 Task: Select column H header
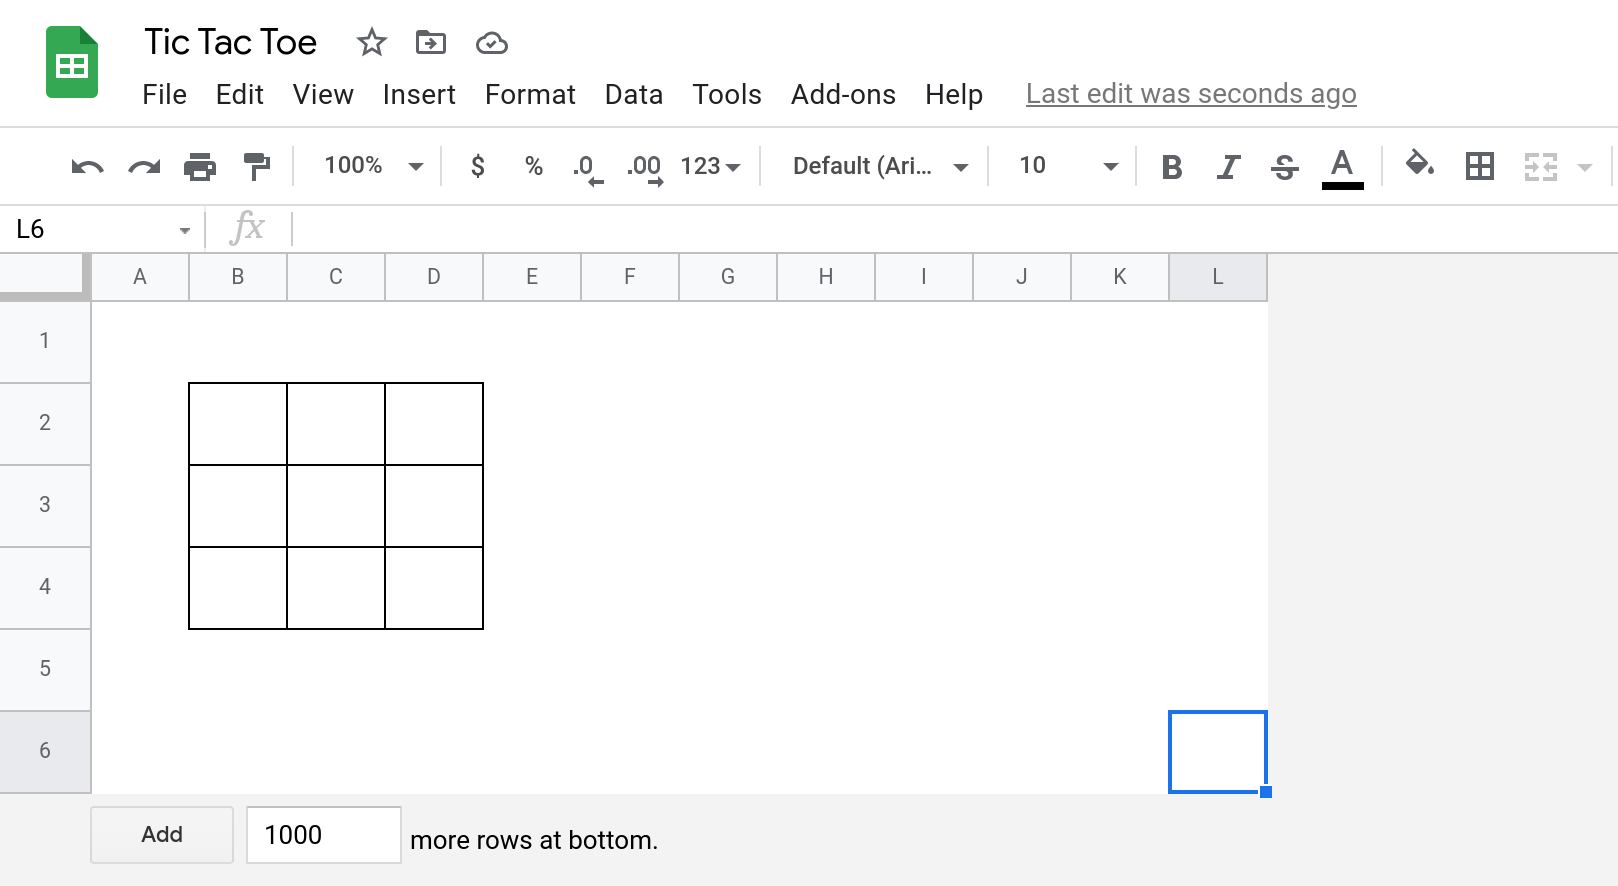tap(826, 277)
